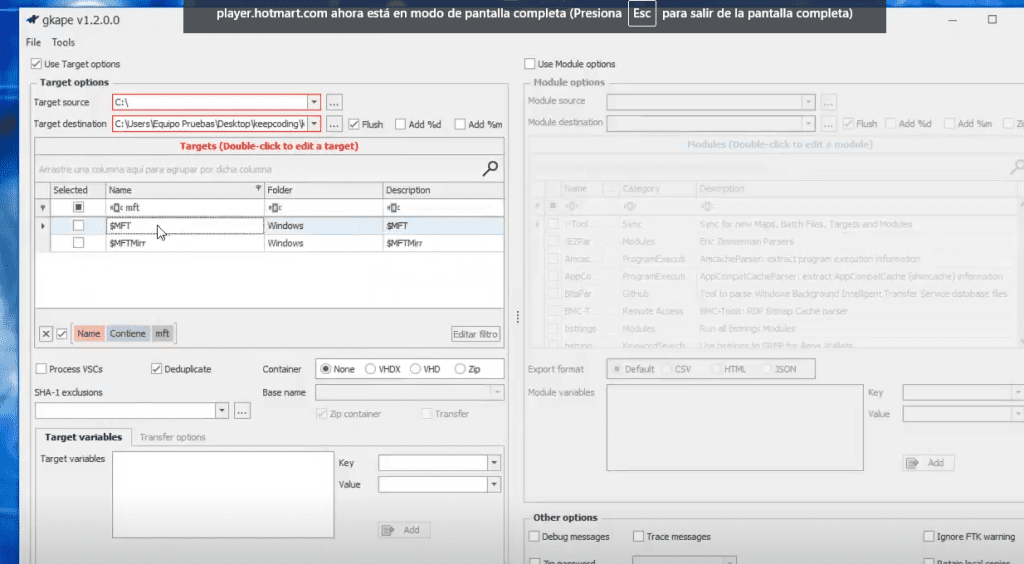1024x564 pixels.
Task: Toggle the filter-row Selected checkbox
Action: (78, 207)
